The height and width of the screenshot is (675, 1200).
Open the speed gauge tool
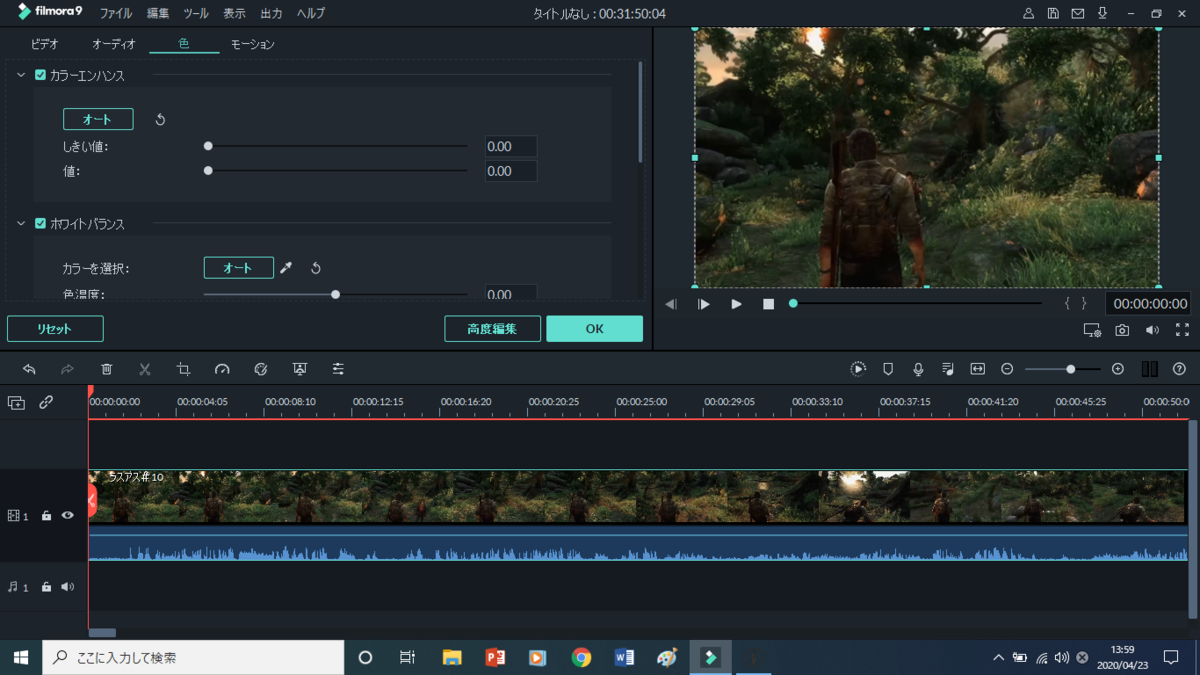tap(222, 369)
